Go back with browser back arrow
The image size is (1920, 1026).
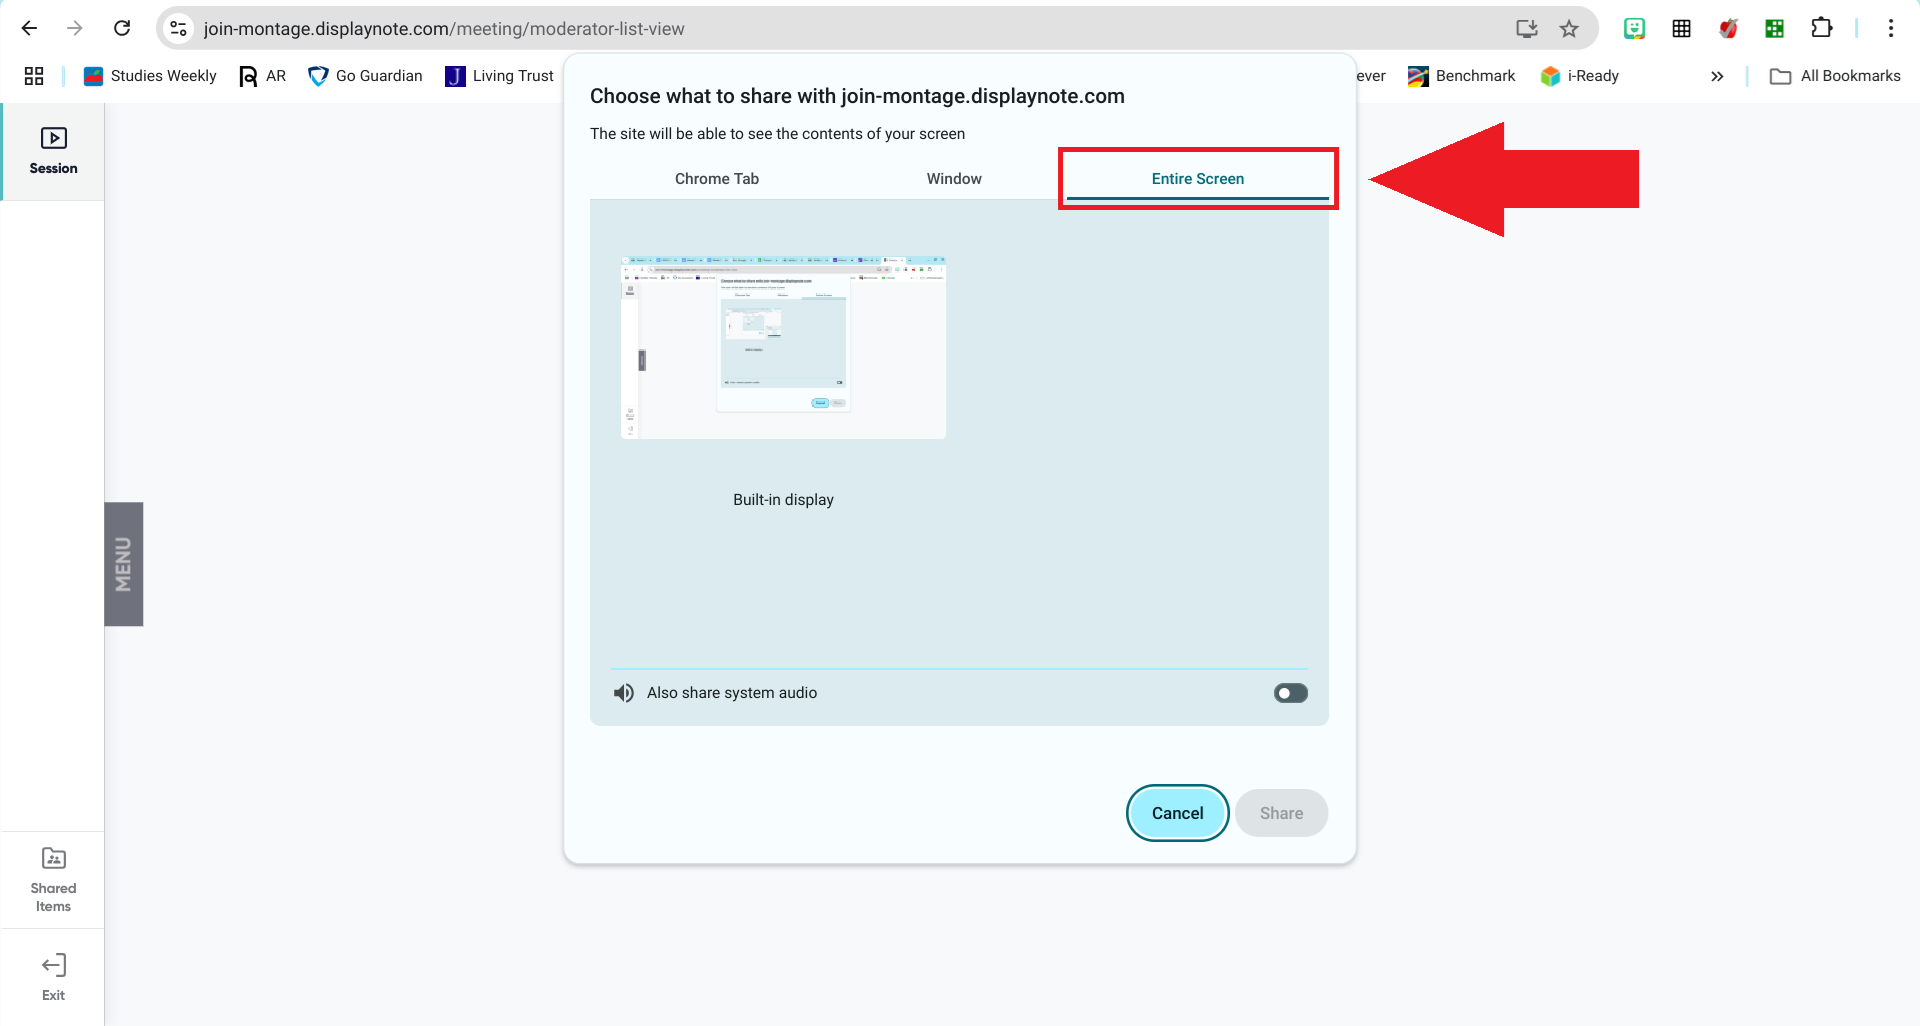[x=29, y=29]
